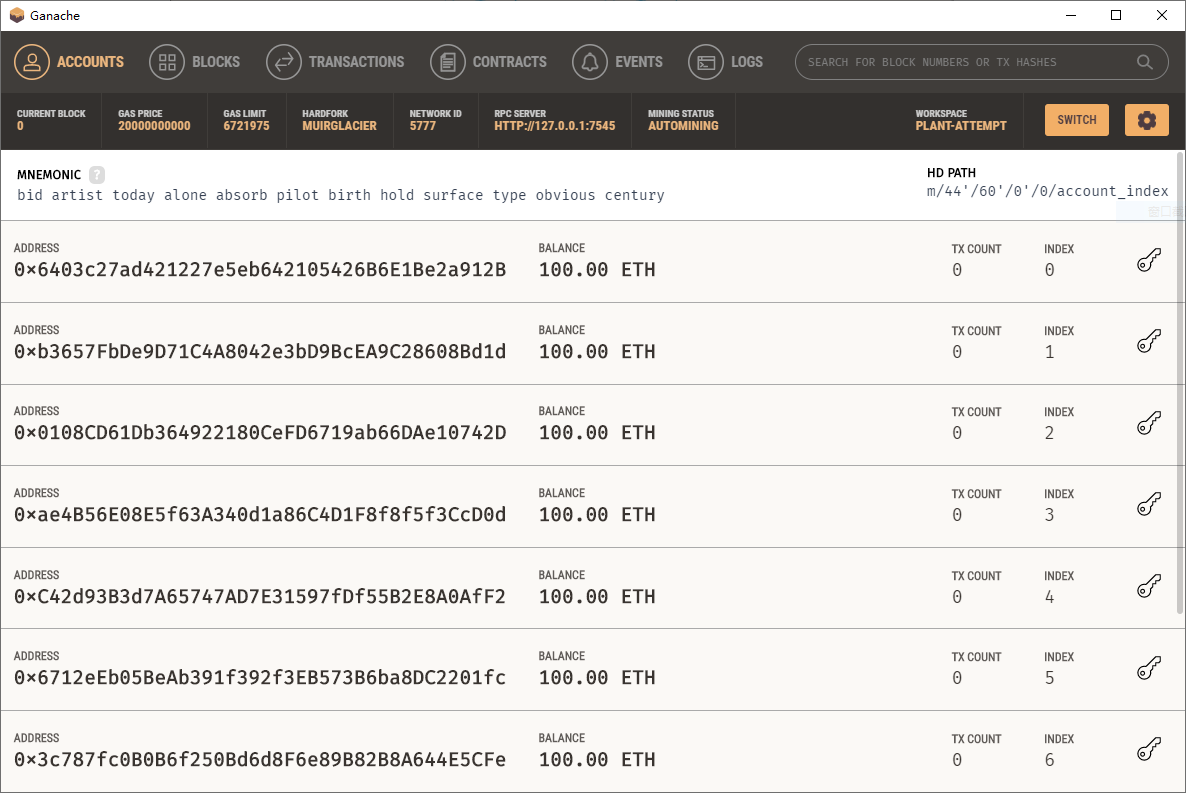The image size is (1186, 793).
Task: Click the Ganache logo in title bar
Action: click(x=17, y=15)
